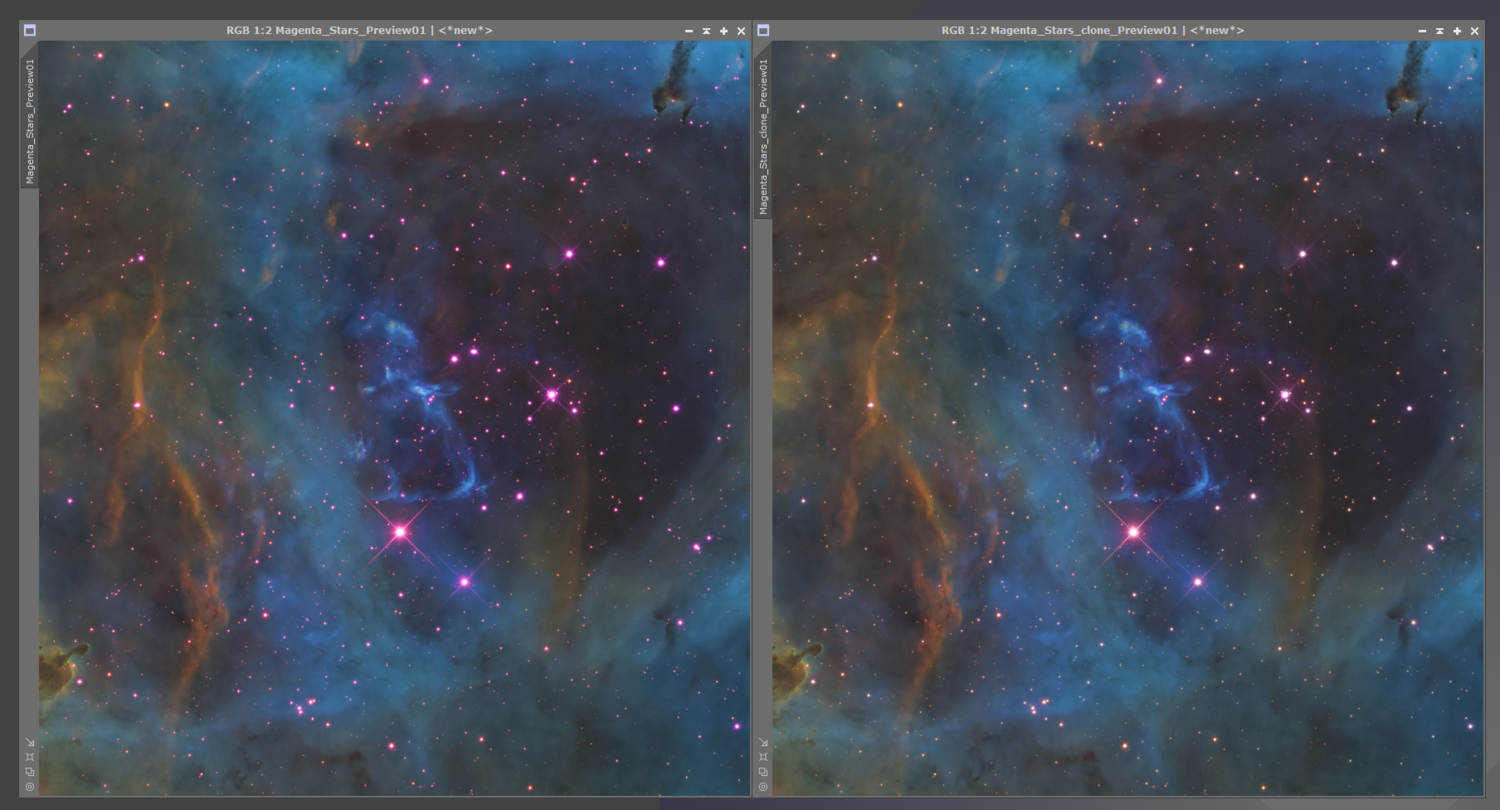Click circular target icon in Magenta_Stars_clone_Preview01 window
1500x810 pixels.
(763, 787)
